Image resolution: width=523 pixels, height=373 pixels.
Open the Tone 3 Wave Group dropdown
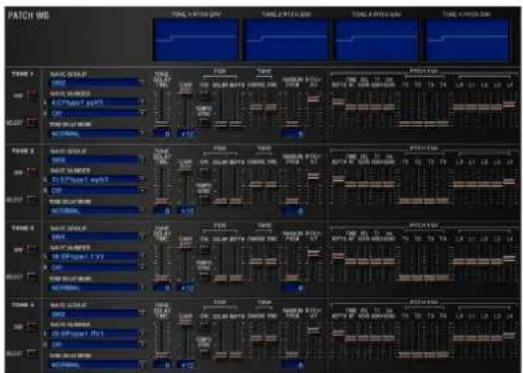pyautogui.click(x=96, y=237)
